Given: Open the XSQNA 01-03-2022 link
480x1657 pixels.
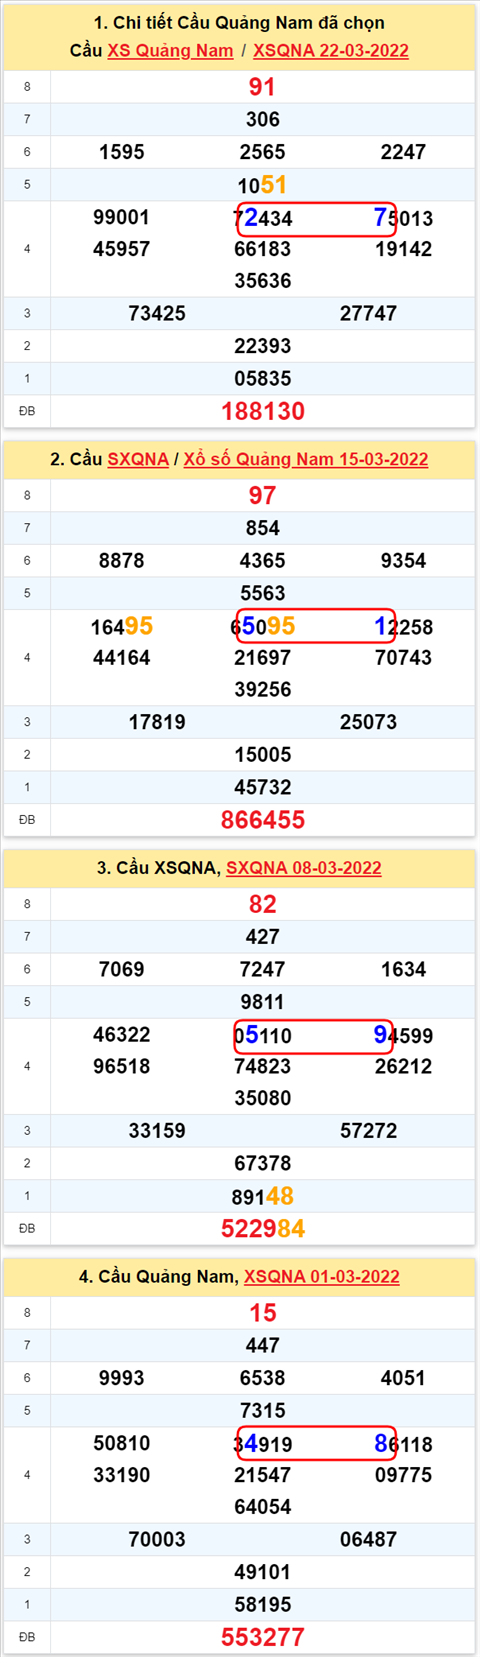Looking at the screenshot, I should [x=322, y=1277].
